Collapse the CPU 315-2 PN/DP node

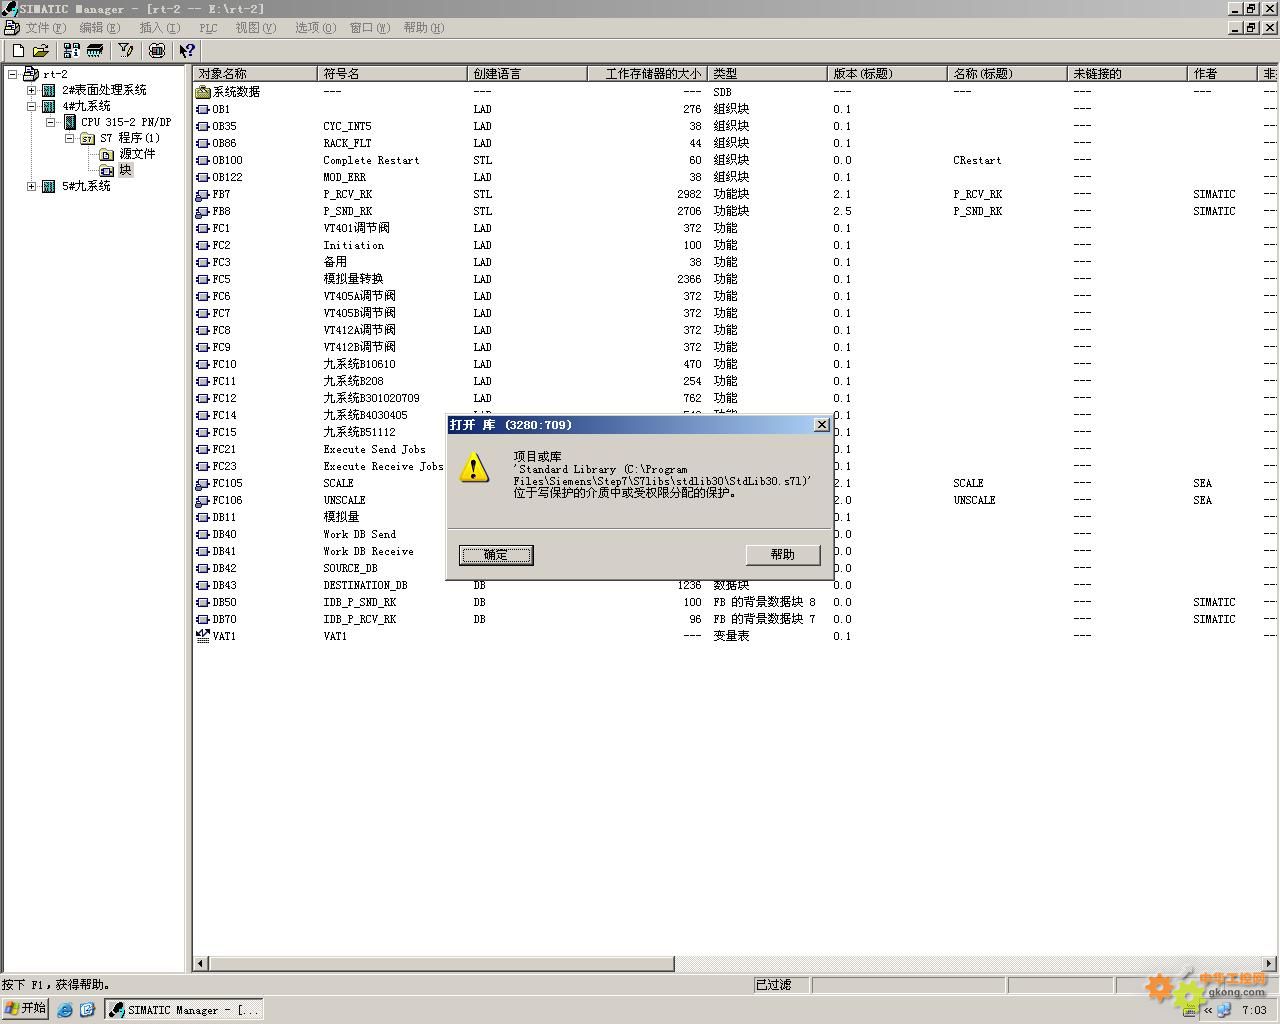pos(51,122)
